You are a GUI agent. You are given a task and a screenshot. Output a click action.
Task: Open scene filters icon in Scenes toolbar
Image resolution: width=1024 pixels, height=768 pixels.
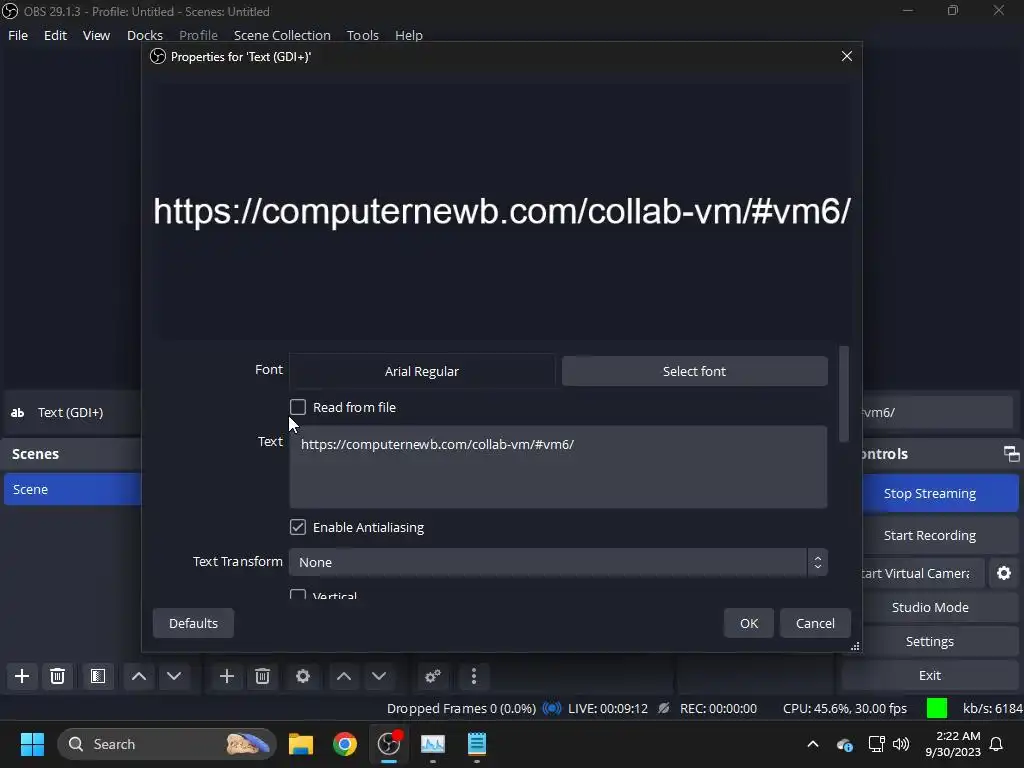coord(98,676)
